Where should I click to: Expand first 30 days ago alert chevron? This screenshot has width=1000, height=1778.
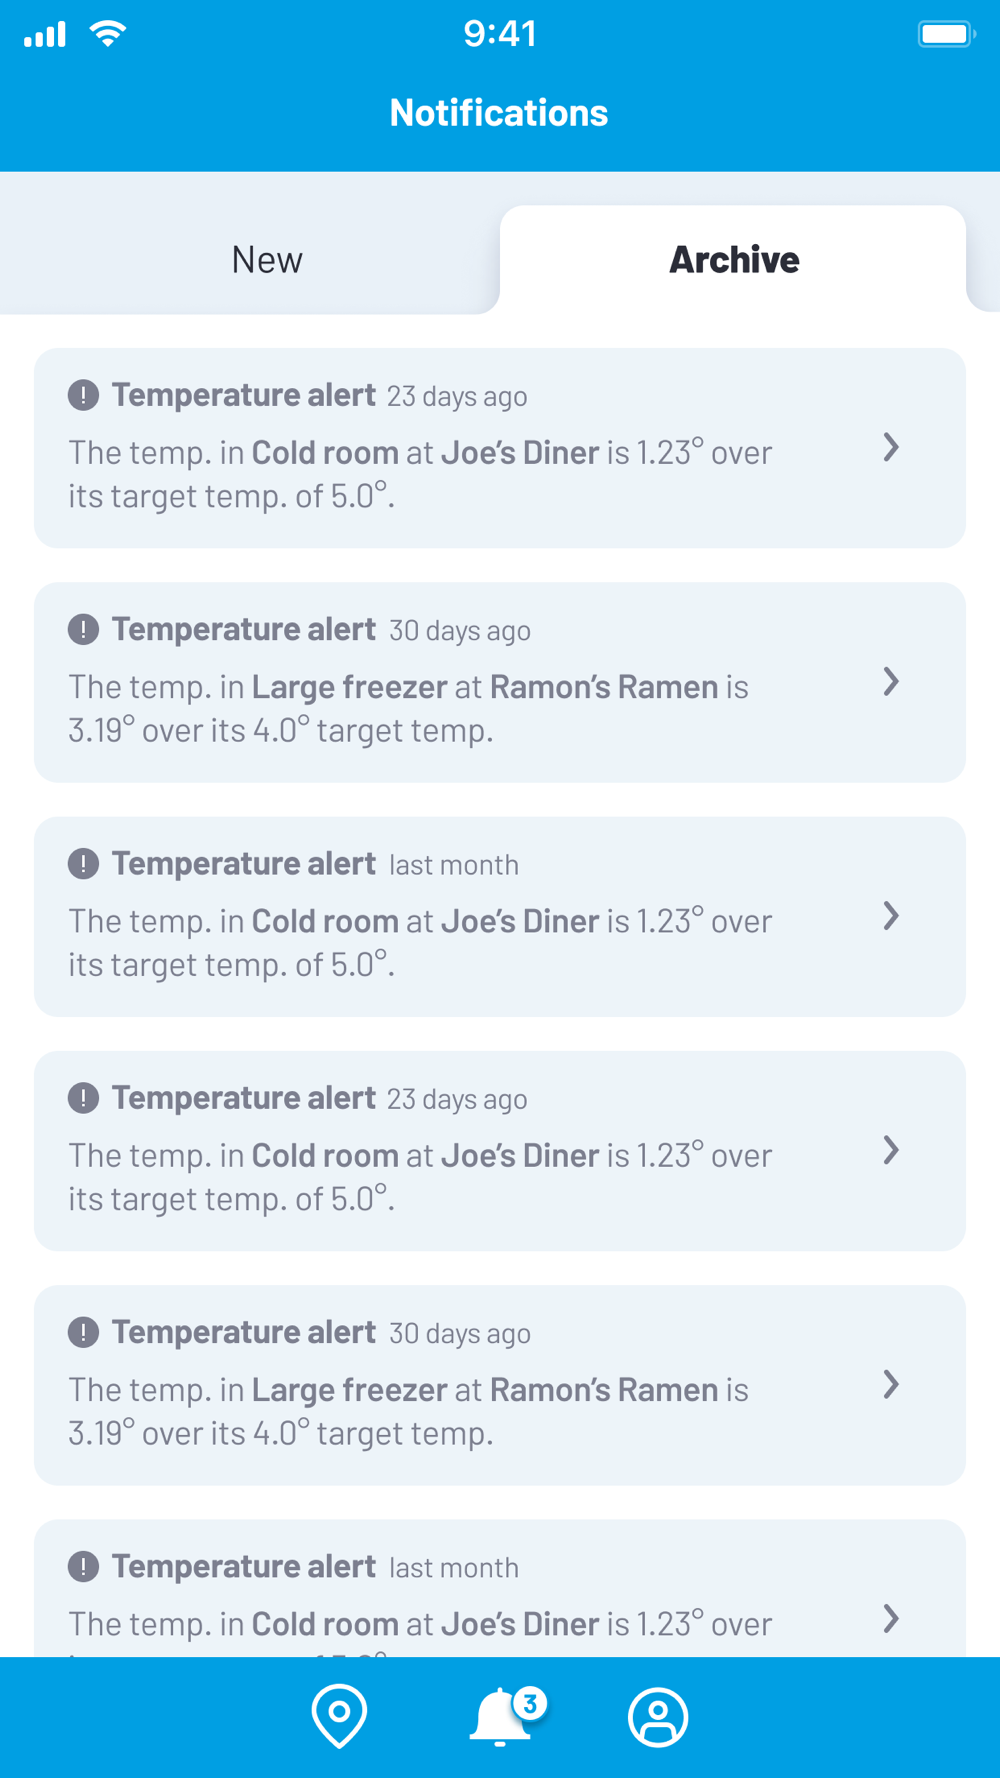pos(891,681)
